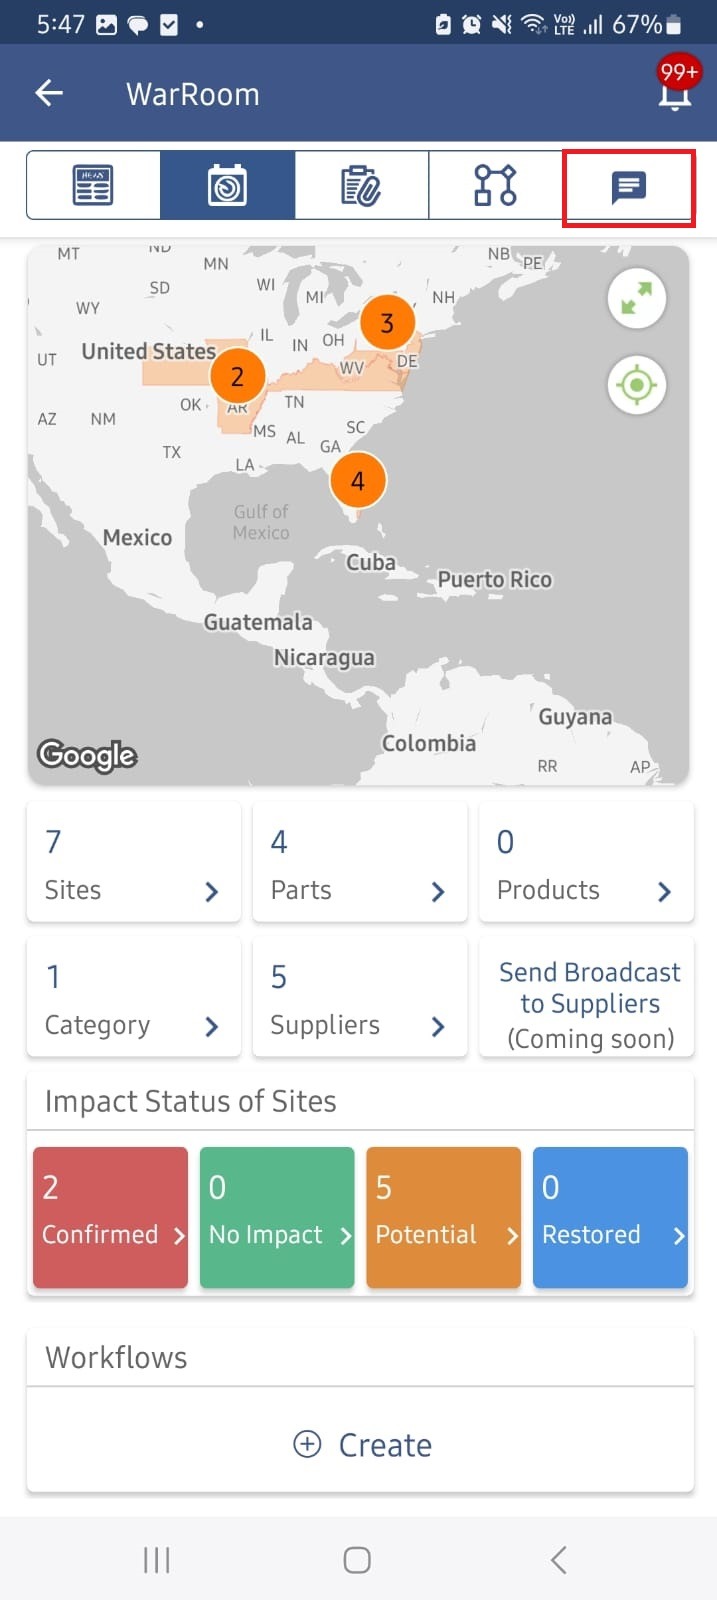The image size is (717, 1600).
Task: Expand map to fullscreen
Action: (637, 298)
